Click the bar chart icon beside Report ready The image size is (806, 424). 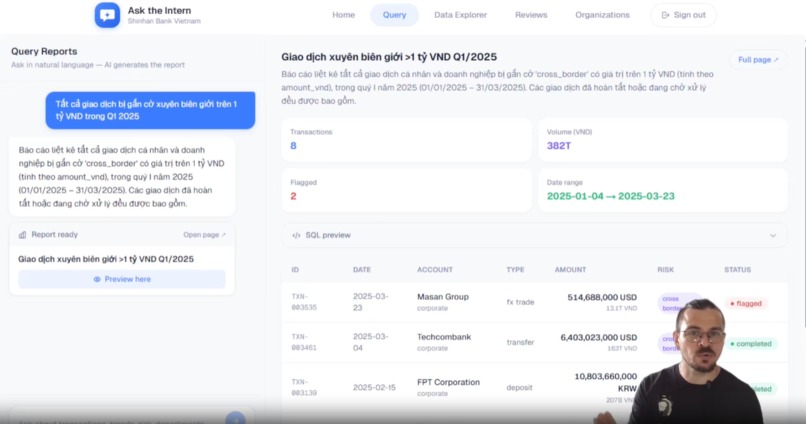point(22,235)
